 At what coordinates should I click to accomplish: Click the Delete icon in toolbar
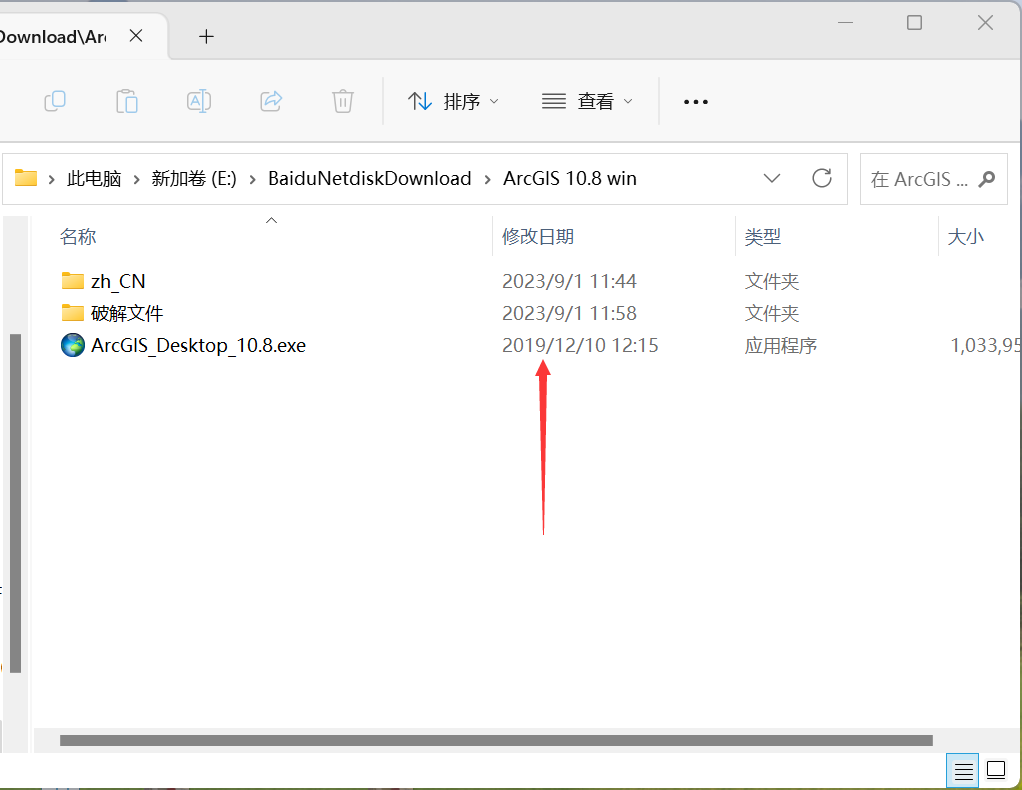point(342,101)
